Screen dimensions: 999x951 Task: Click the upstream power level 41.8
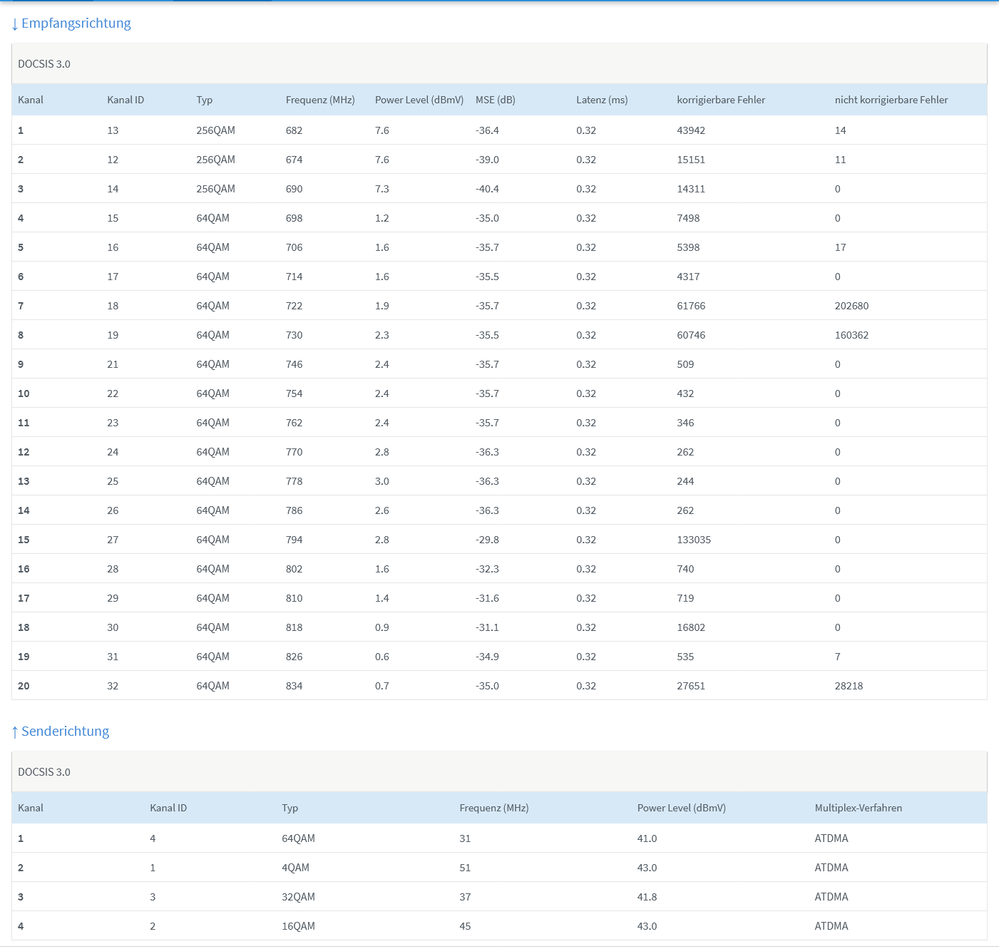tap(647, 897)
